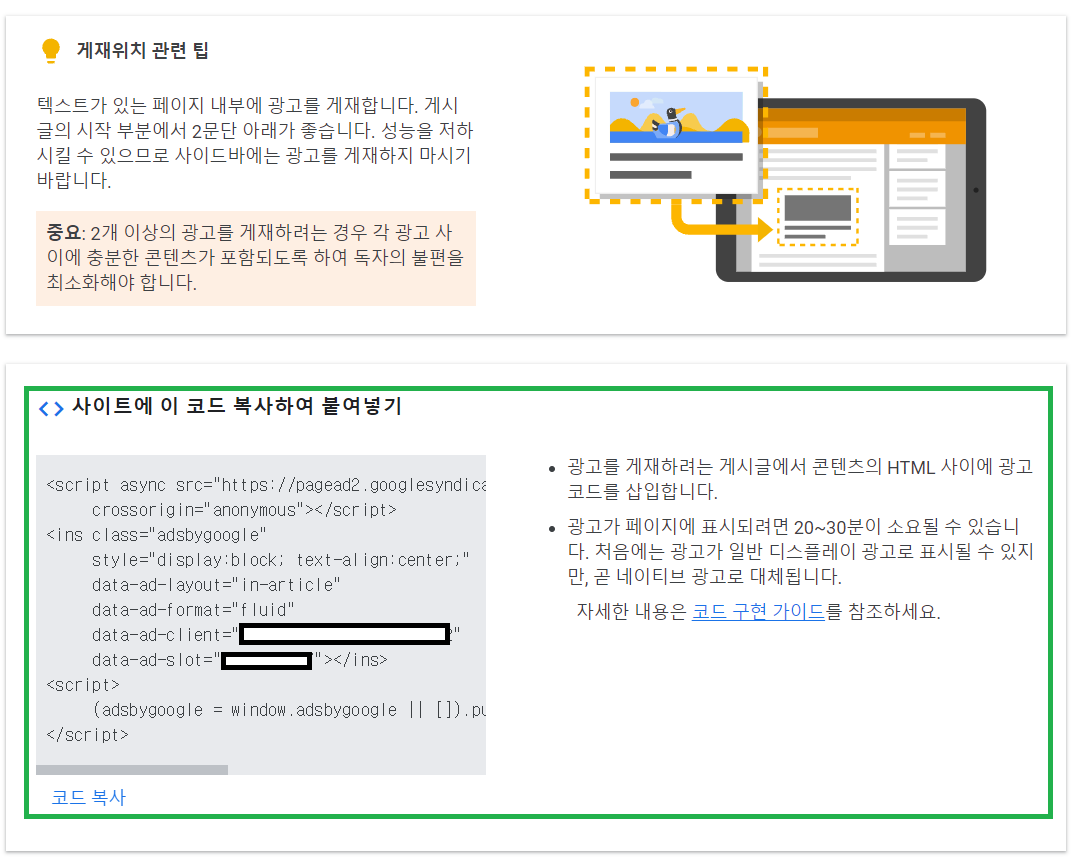The height and width of the screenshot is (865, 1077).
Task: Click the tablet camera dot
Action: [975, 190]
